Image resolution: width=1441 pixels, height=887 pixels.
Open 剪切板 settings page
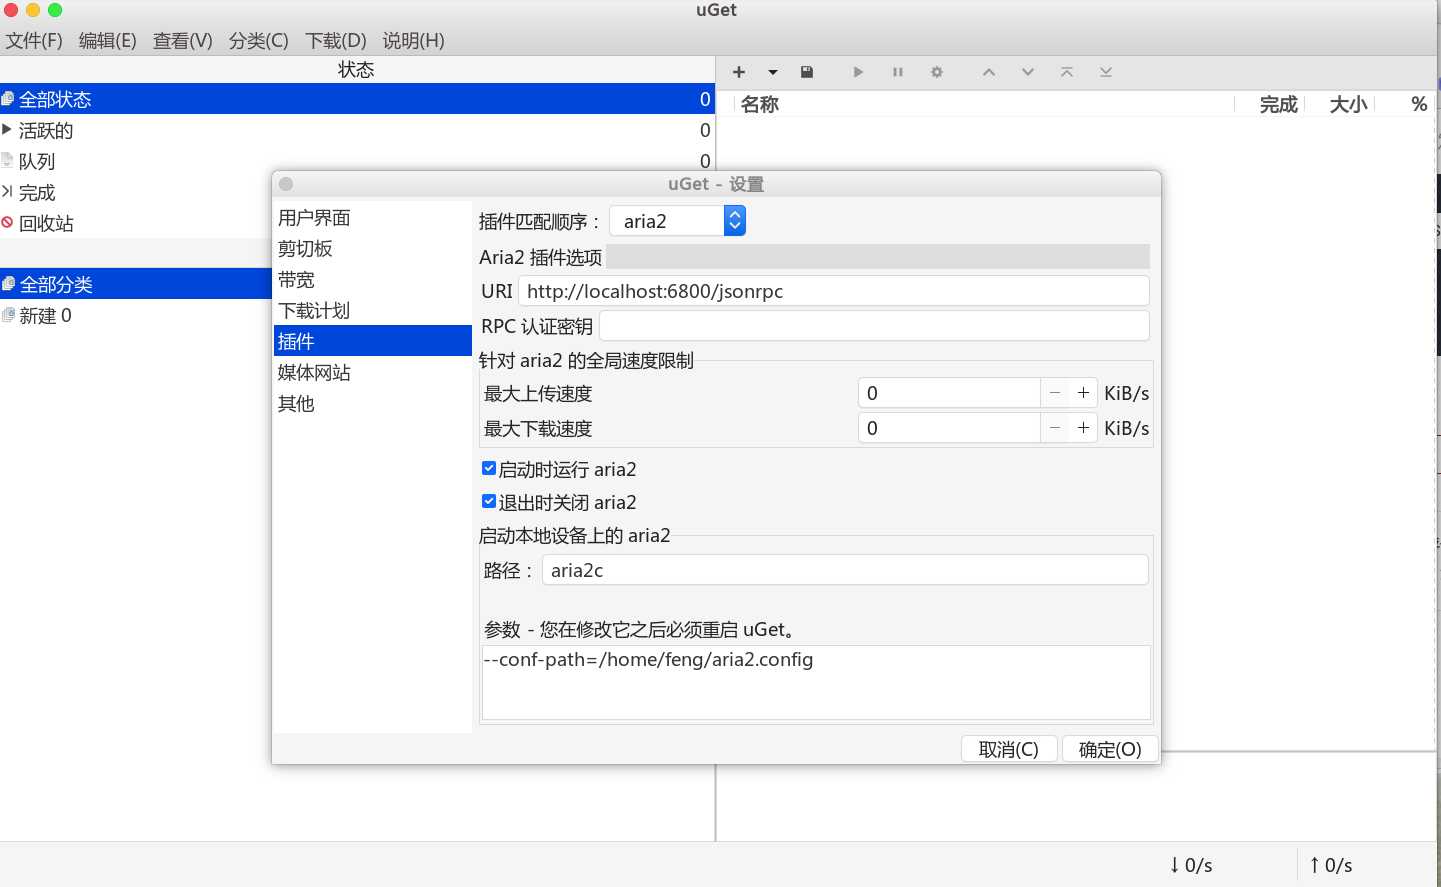pyautogui.click(x=373, y=249)
